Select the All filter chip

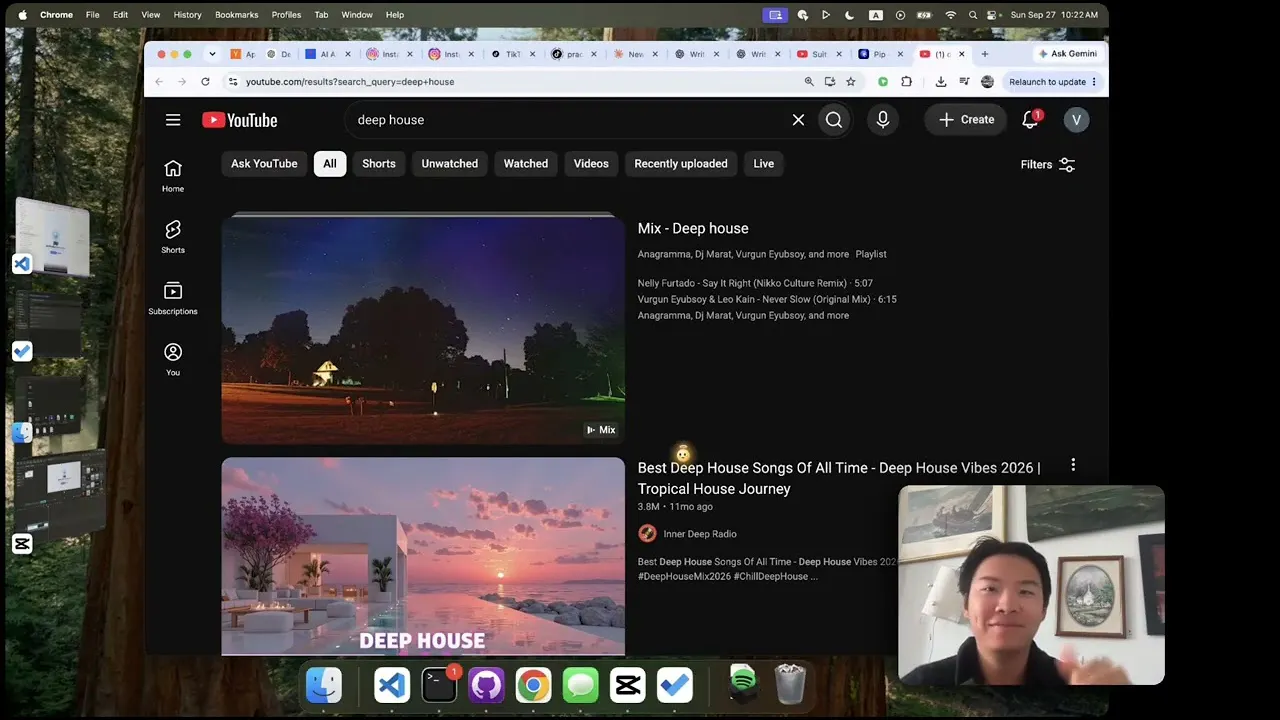click(330, 164)
